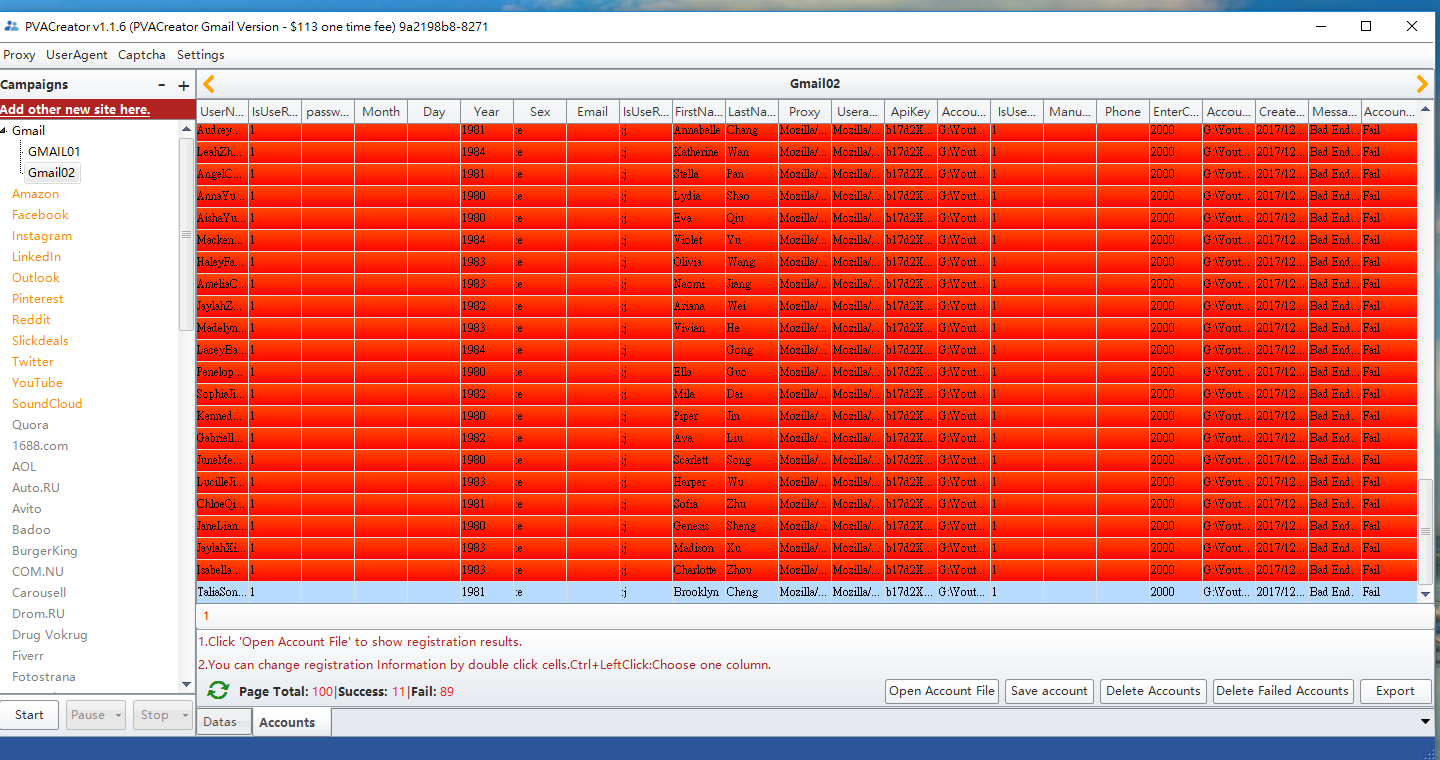
Task: Click the orange left arrow near Gmail02
Action: [209, 84]
